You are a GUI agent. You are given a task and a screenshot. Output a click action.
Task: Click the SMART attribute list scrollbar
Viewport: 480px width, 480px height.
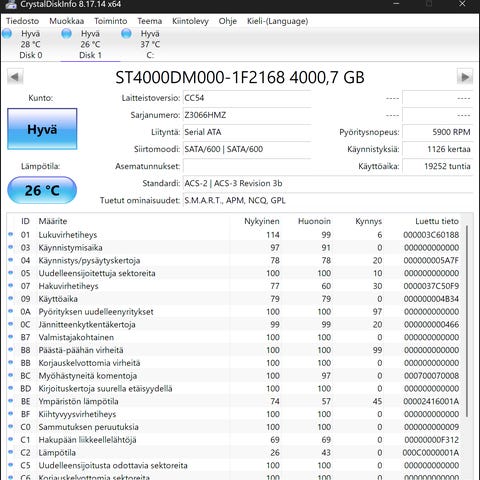(x=467, y=320)
